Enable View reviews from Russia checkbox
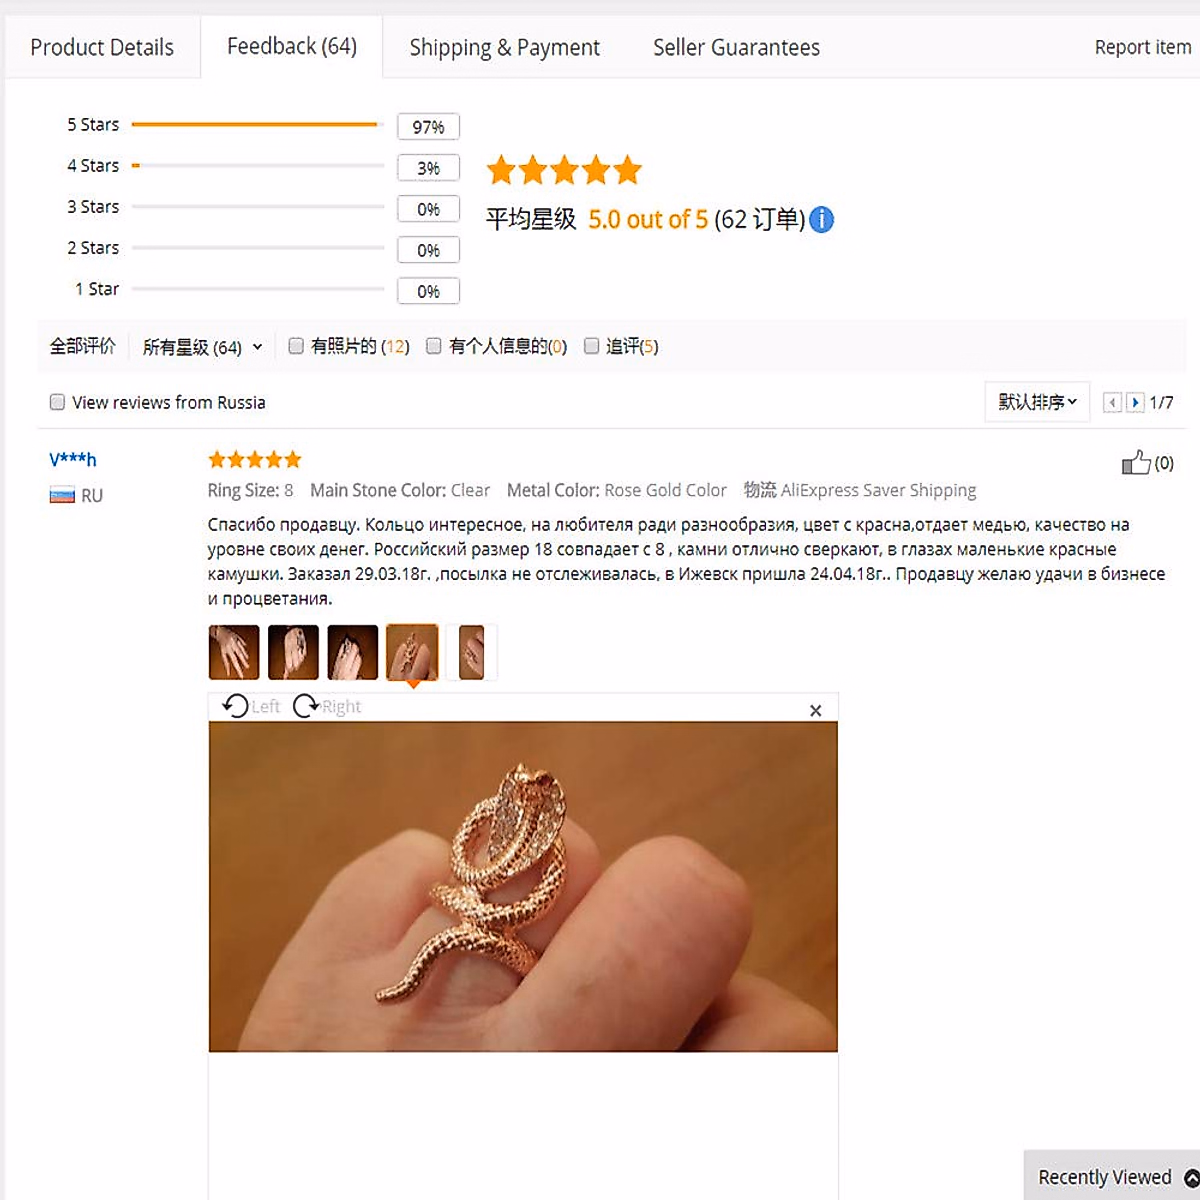1200x1200 pixels. click(x=57, y=402)
